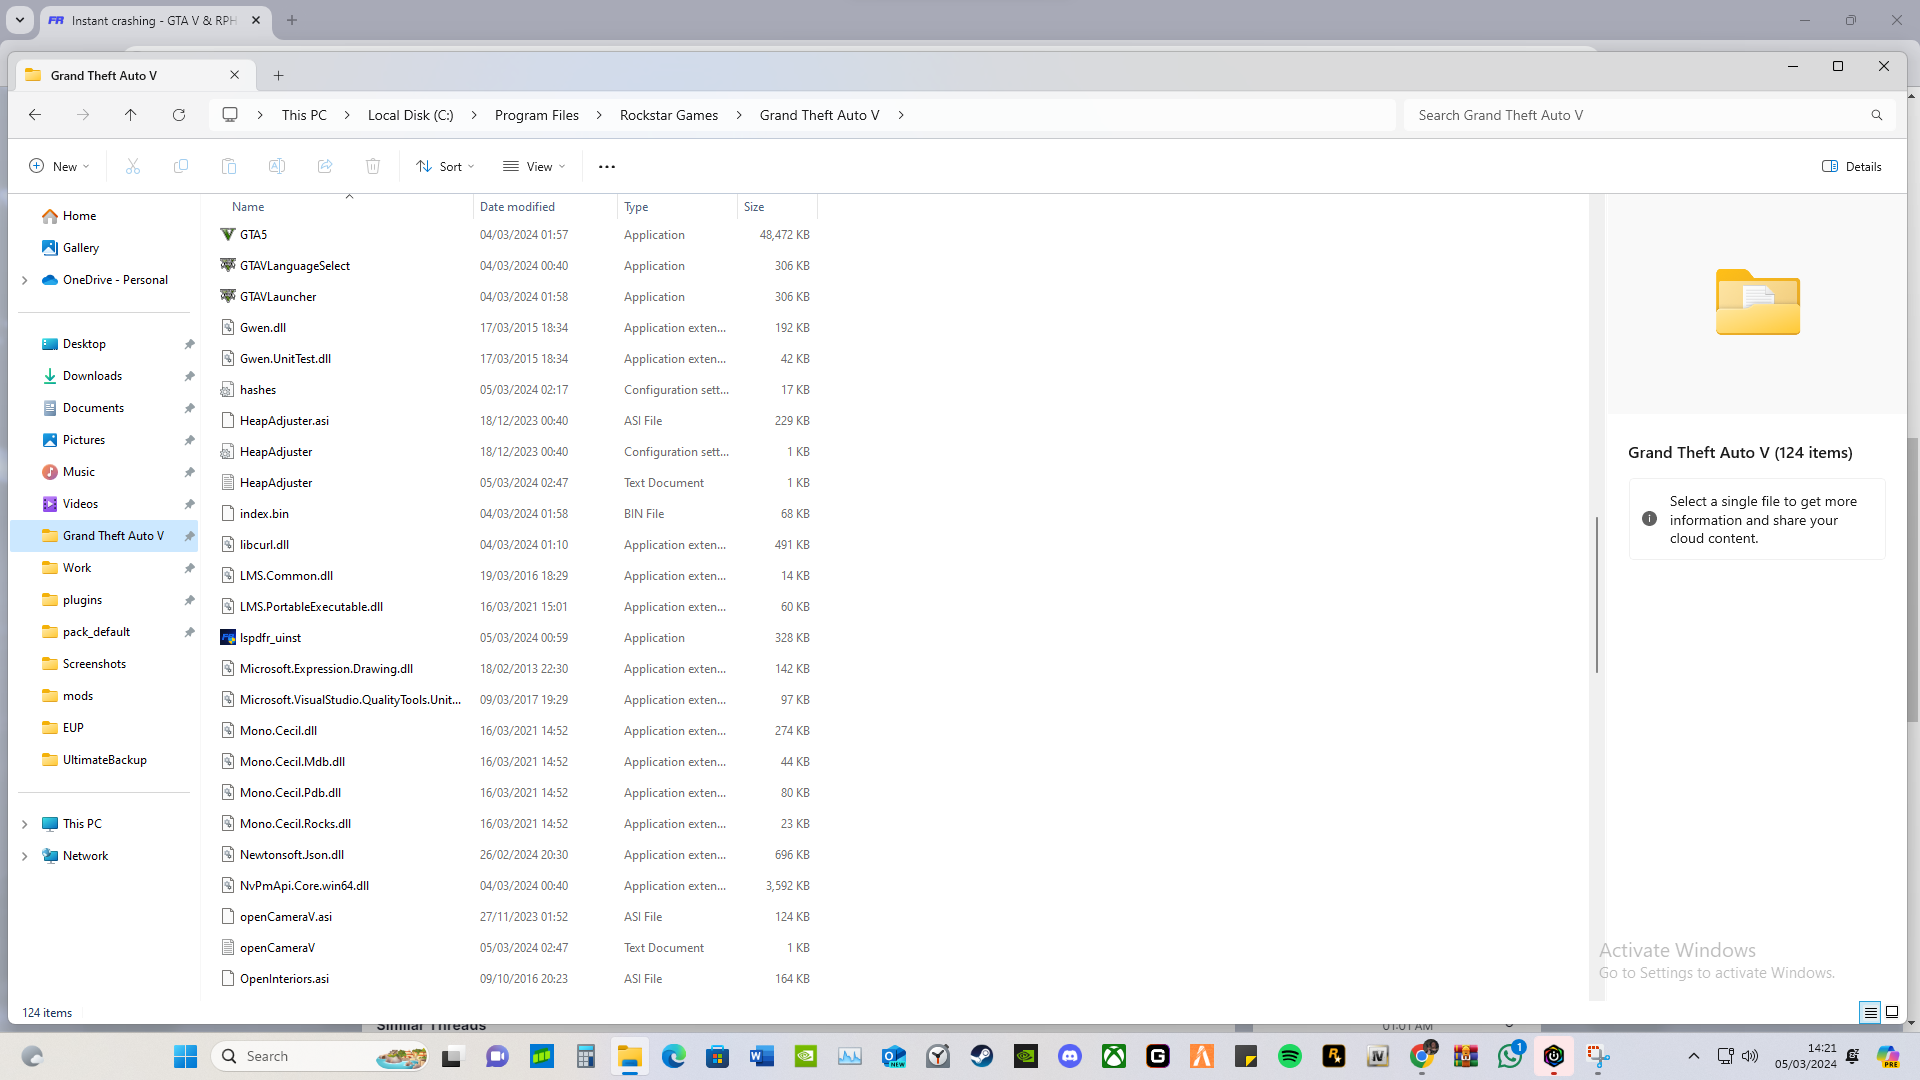Toggle the Details pane button
This screenshot has height=1080, width=1920.
1852,166
